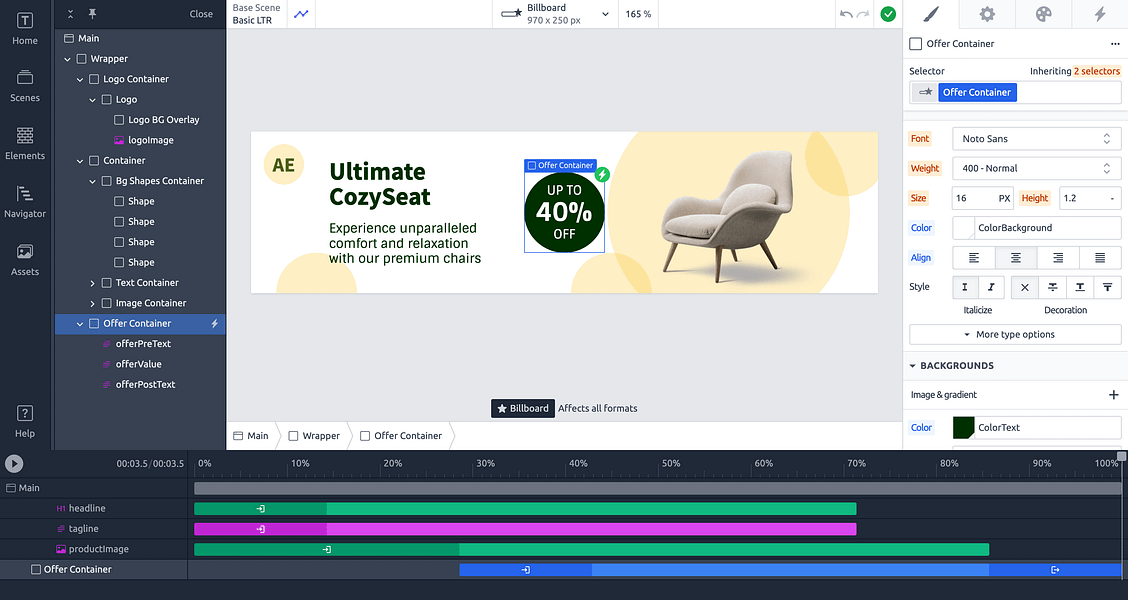Open the Home section in the sidebar
1128x600 pixels.
point(24,29)
